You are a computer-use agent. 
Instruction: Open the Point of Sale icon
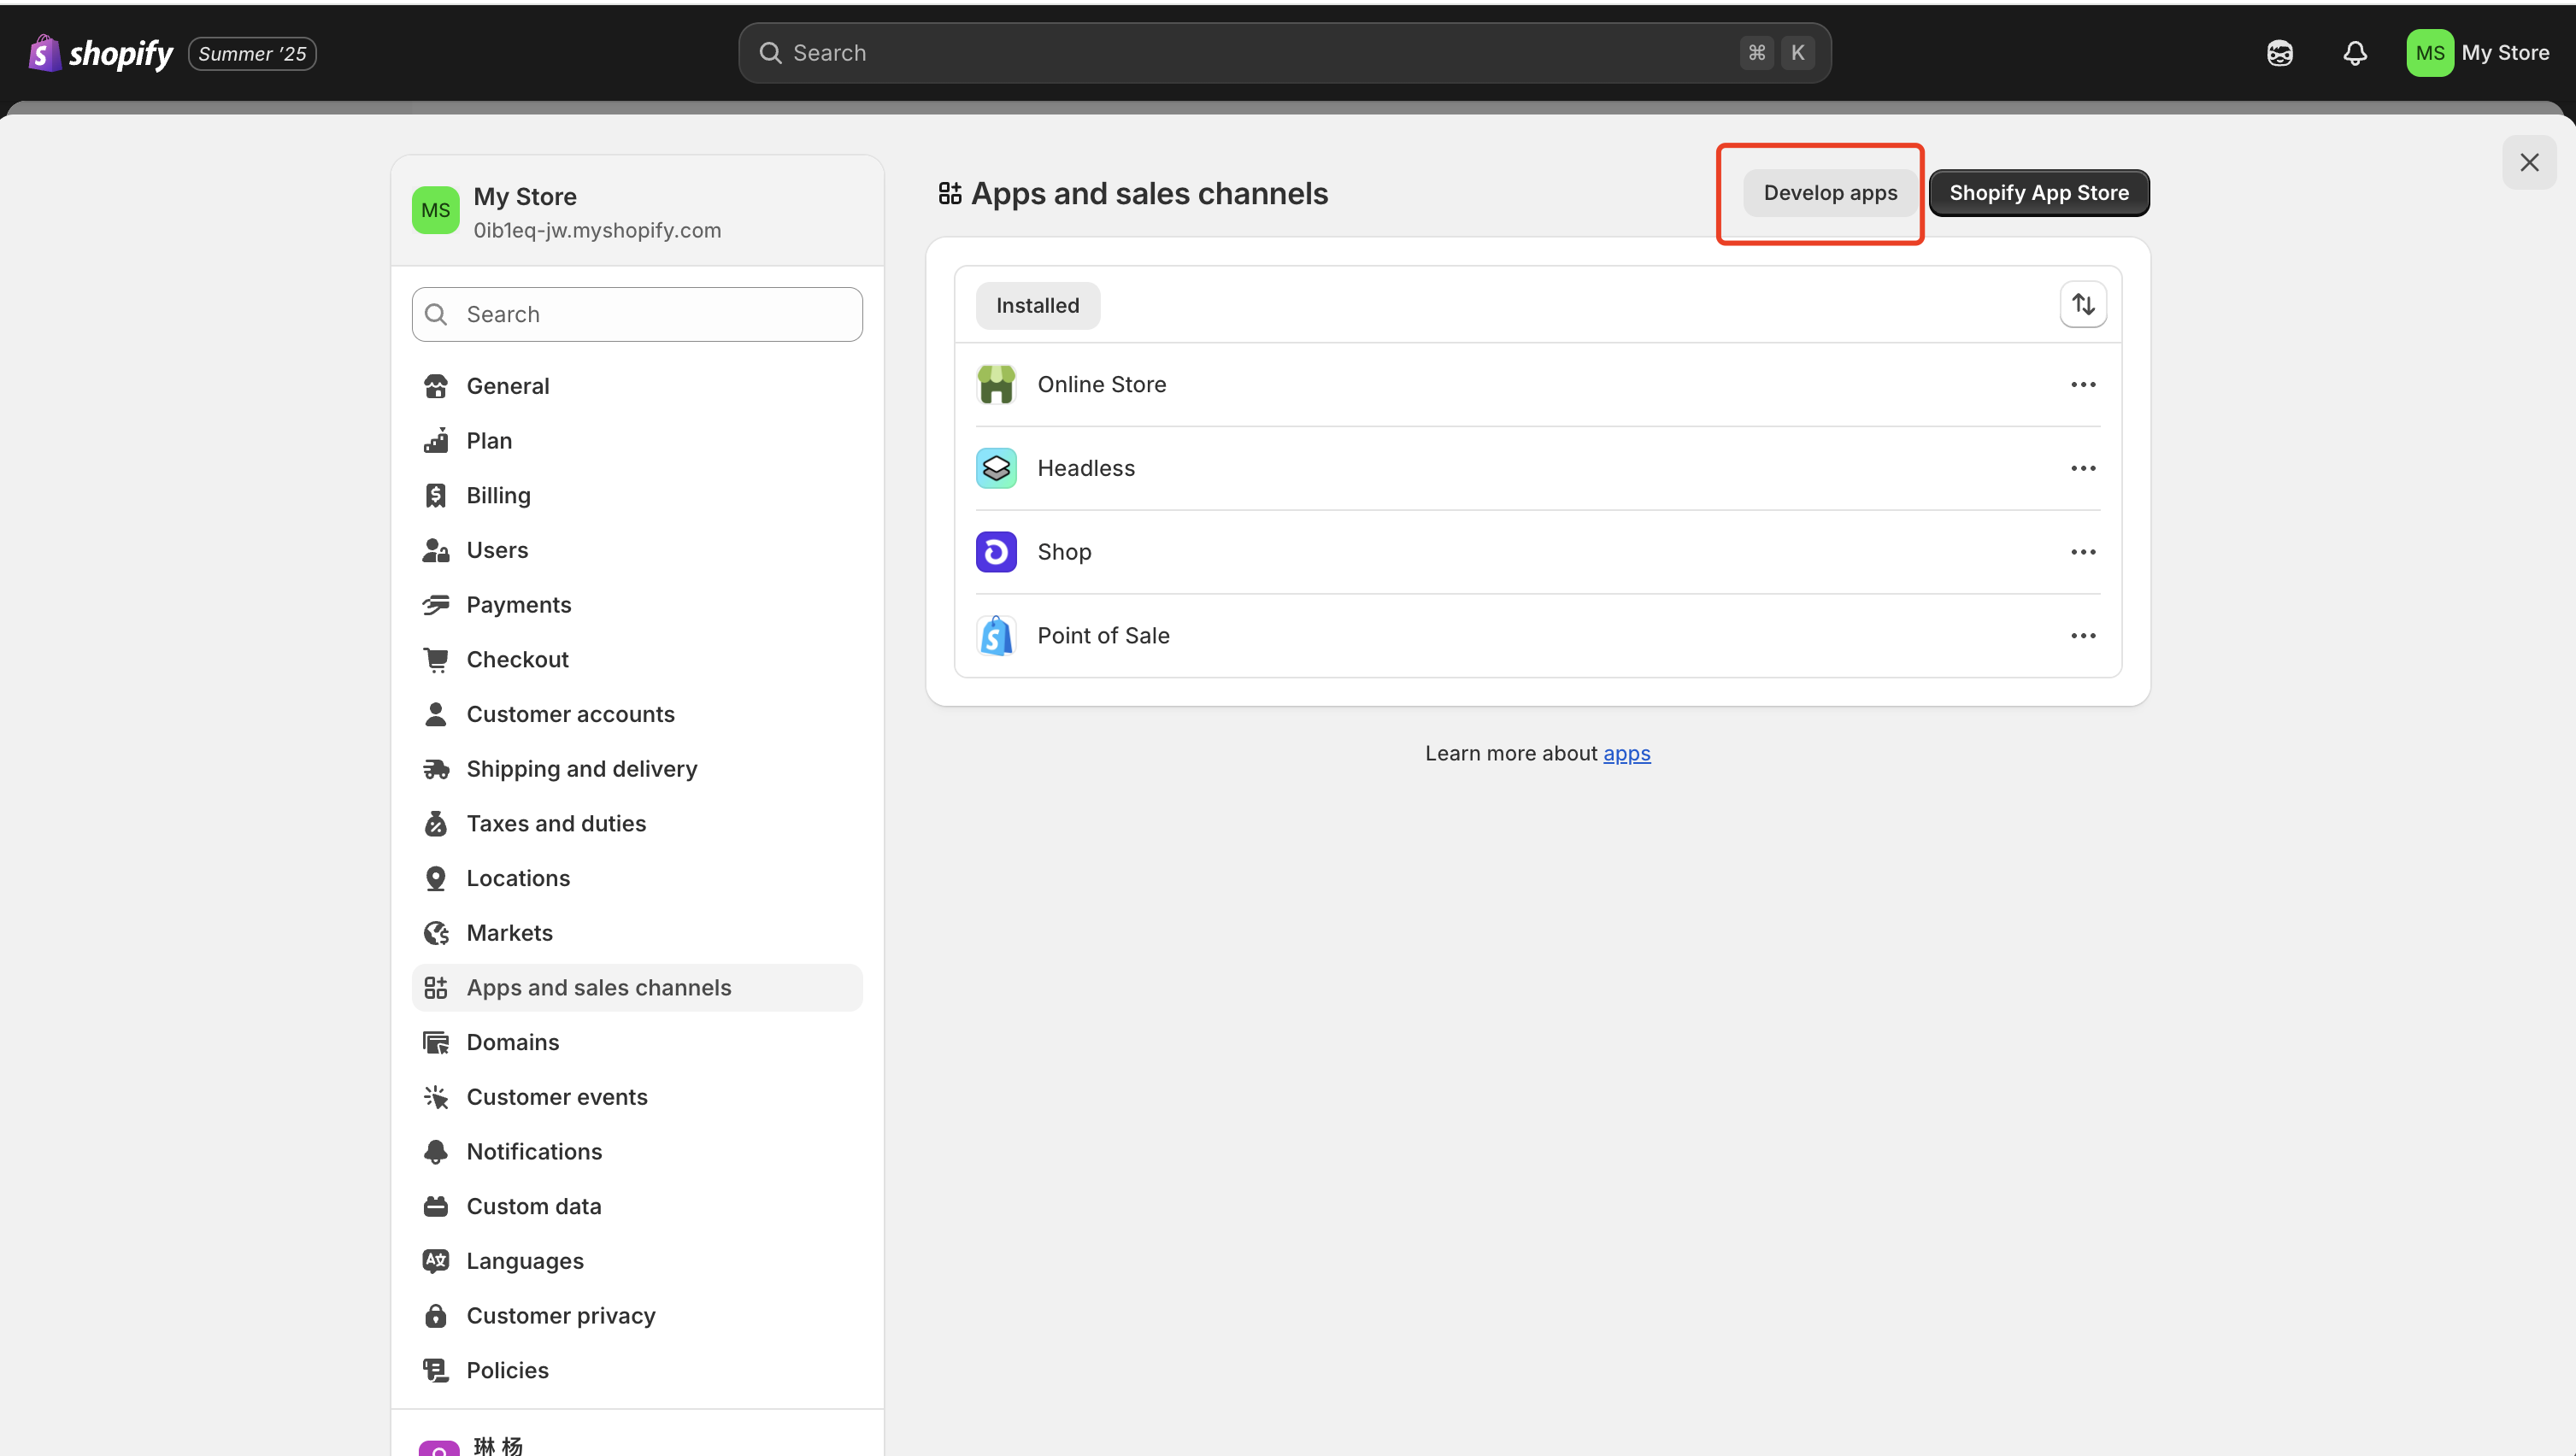996,636
